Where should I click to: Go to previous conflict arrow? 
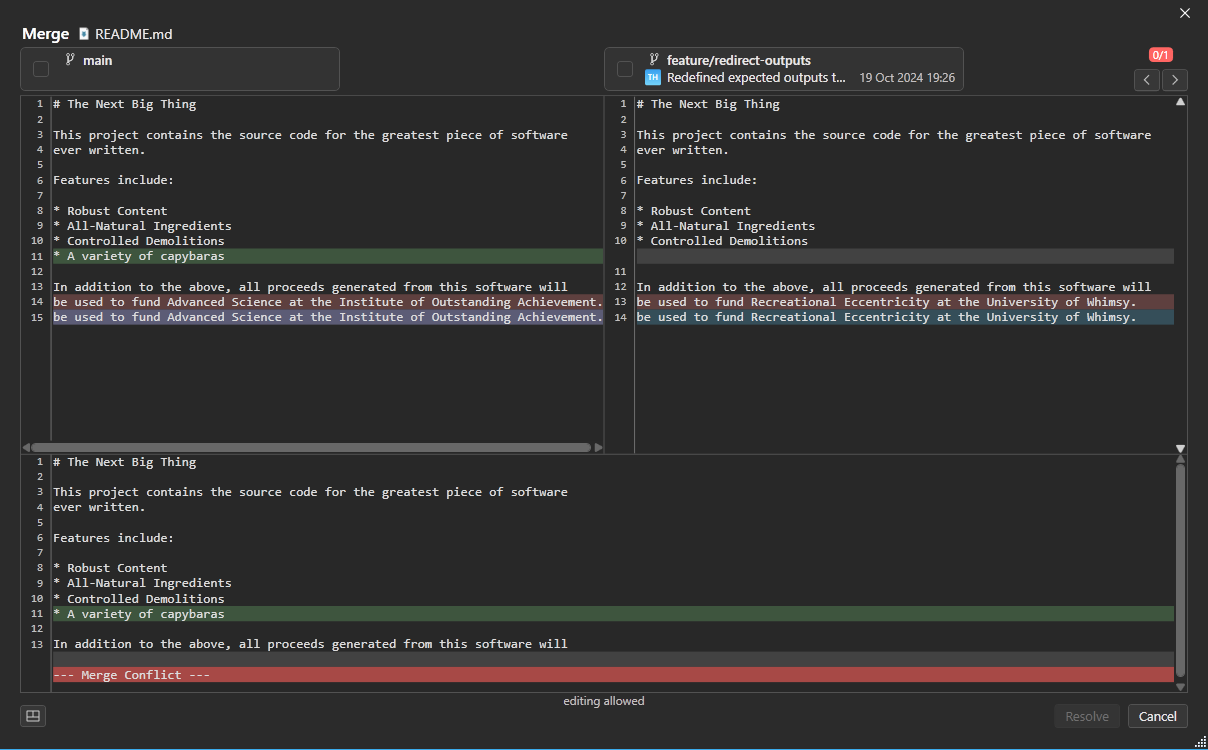1147,80
